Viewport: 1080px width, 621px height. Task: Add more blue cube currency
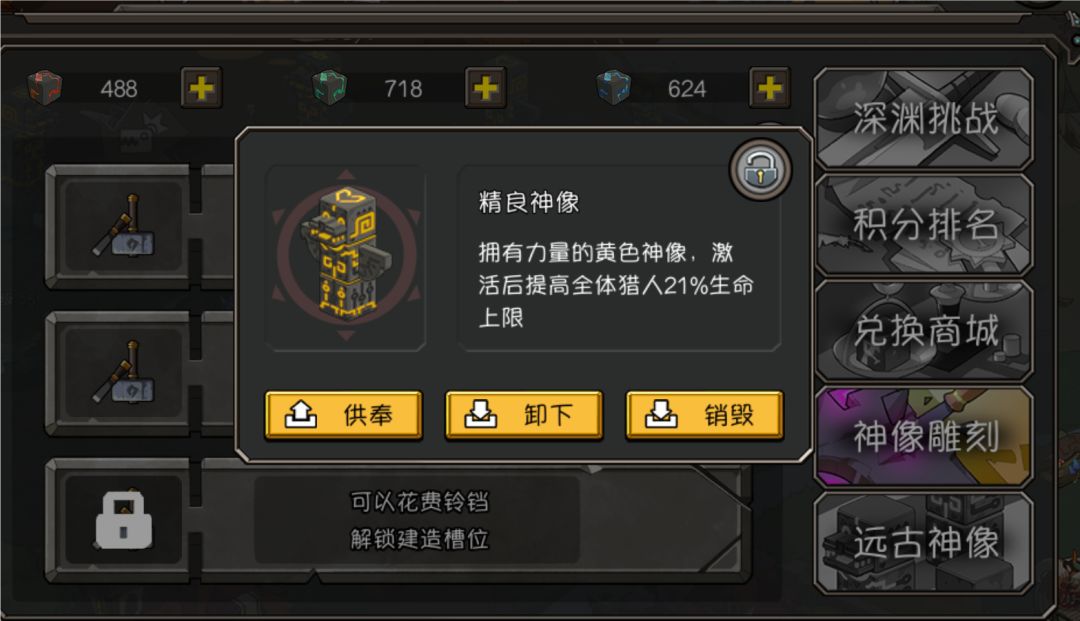769,88
